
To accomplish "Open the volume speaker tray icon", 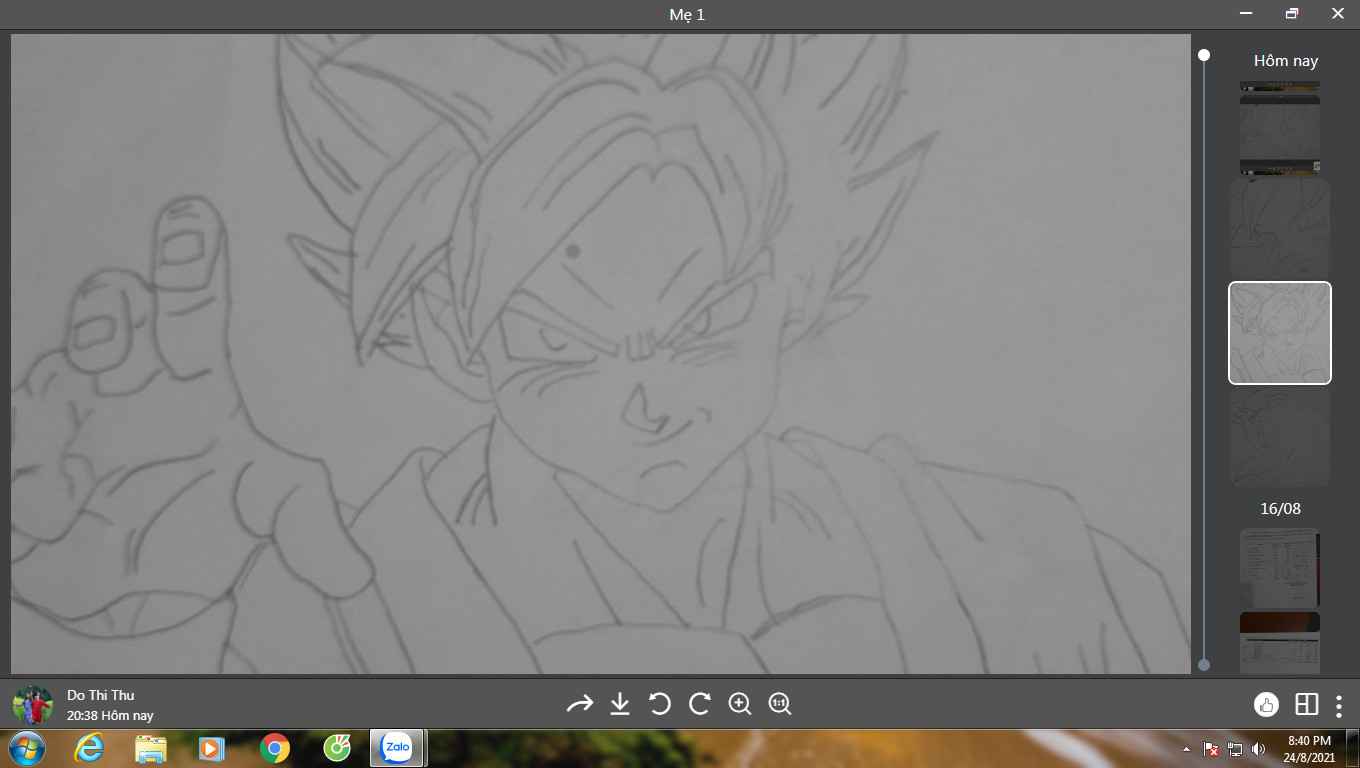I will tap(1258, 749).
